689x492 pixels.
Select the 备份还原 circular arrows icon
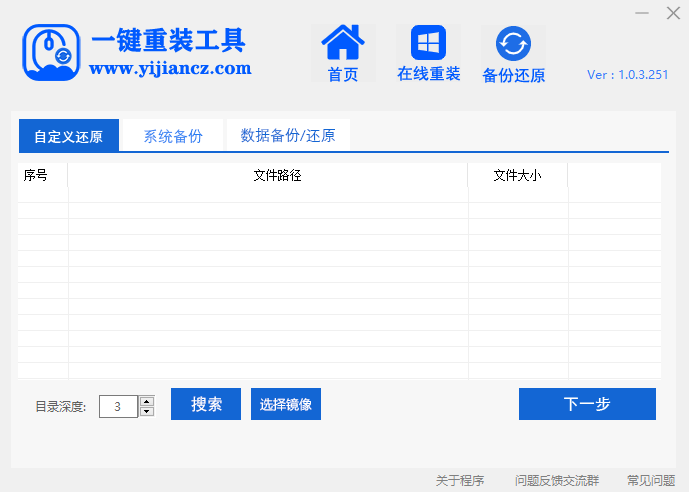(514, 44)
